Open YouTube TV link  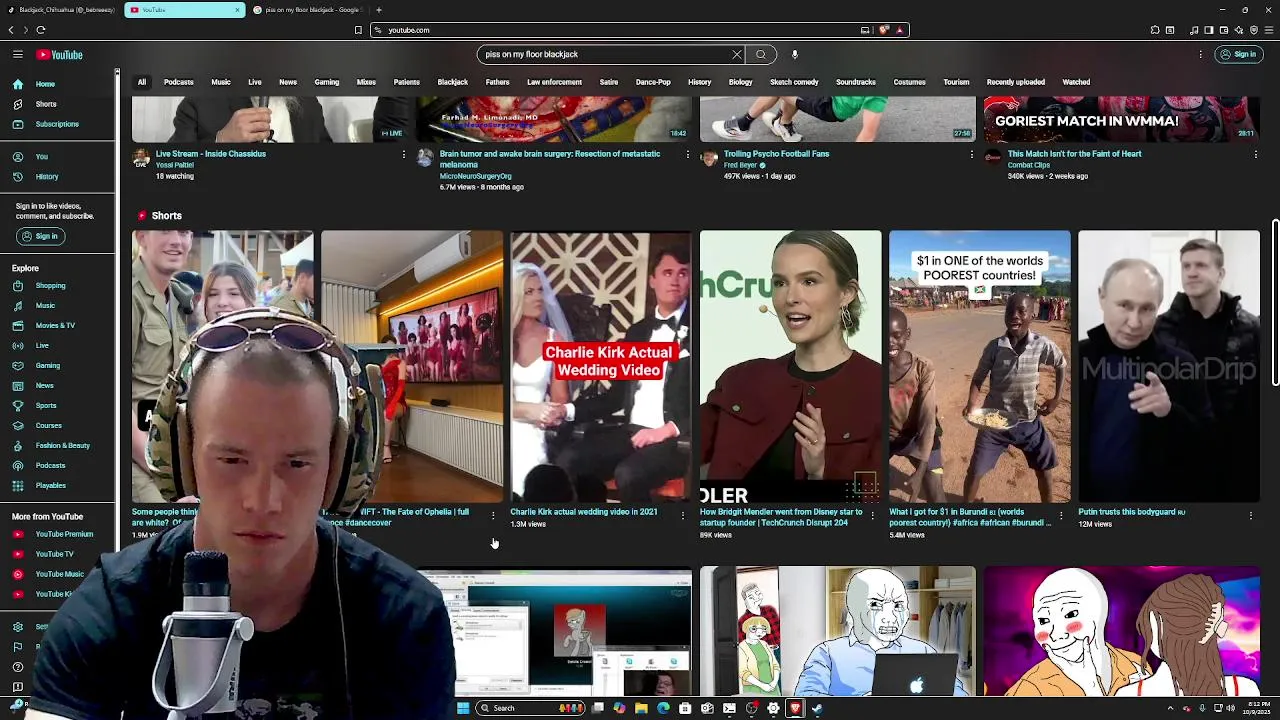58,554
